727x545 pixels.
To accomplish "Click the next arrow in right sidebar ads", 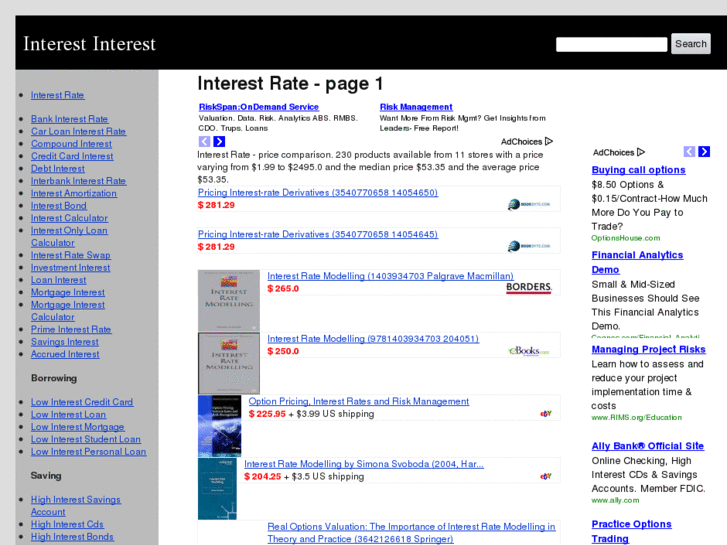I will [704, 152].
